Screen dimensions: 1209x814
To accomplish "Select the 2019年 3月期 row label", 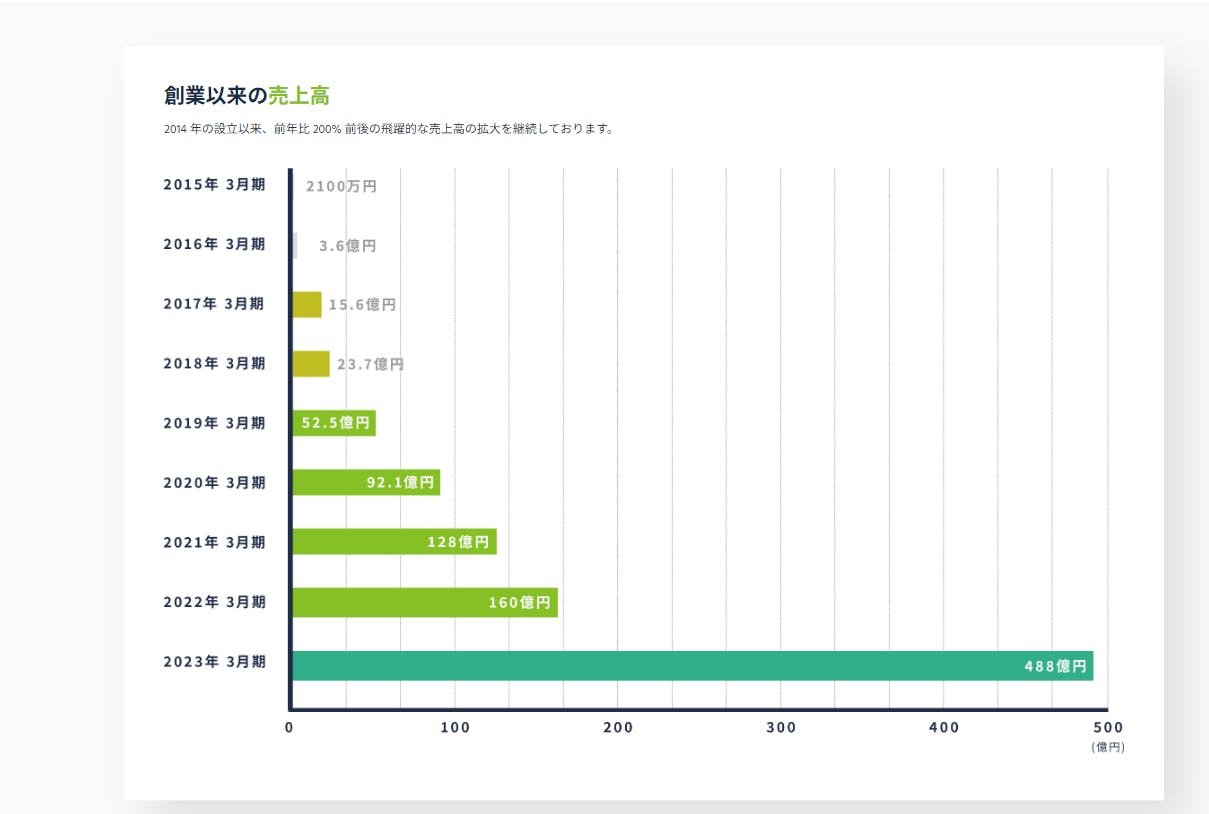I will click(x=214, y=423).
